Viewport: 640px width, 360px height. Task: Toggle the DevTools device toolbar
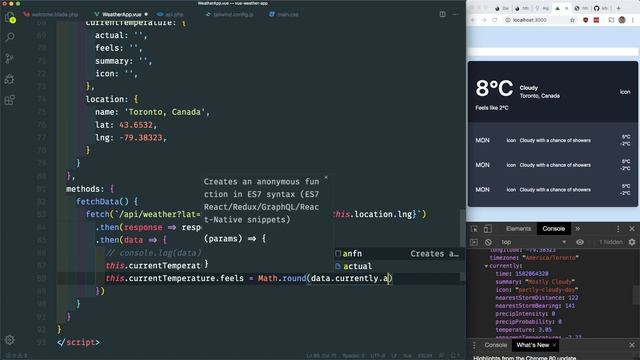tap(488, 229)
